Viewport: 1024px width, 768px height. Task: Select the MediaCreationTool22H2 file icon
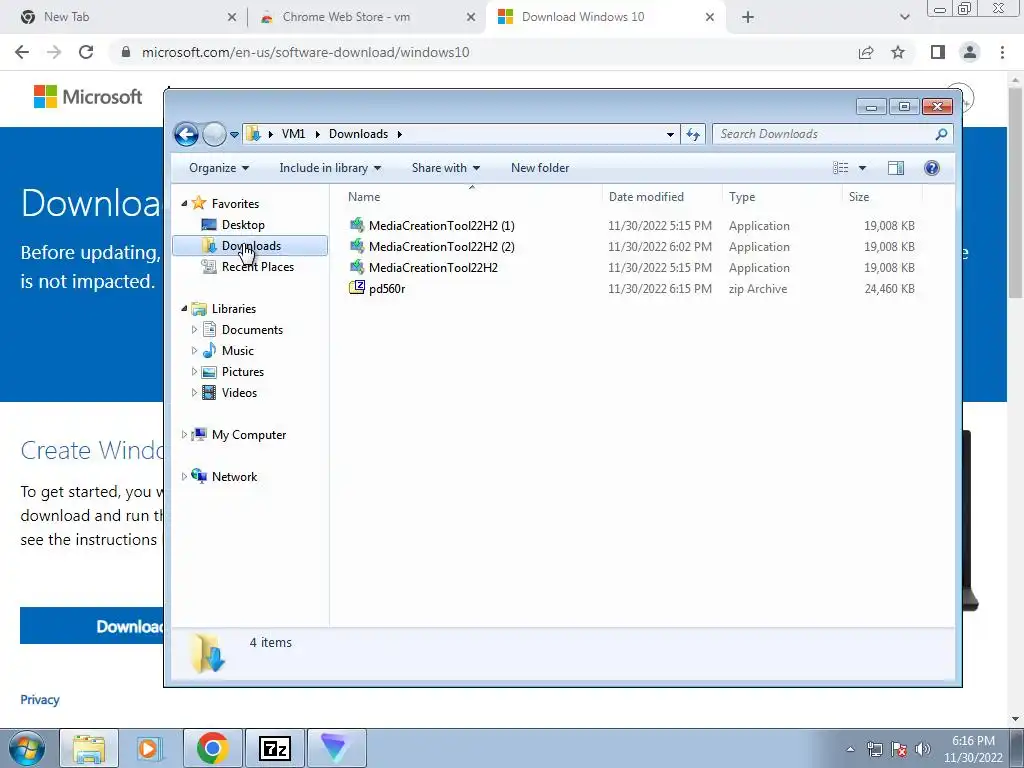(357, 266)
